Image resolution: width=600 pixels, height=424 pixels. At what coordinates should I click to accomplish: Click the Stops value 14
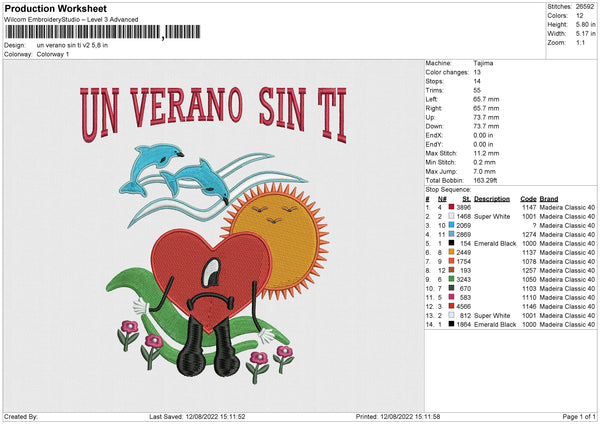[477, 81]
